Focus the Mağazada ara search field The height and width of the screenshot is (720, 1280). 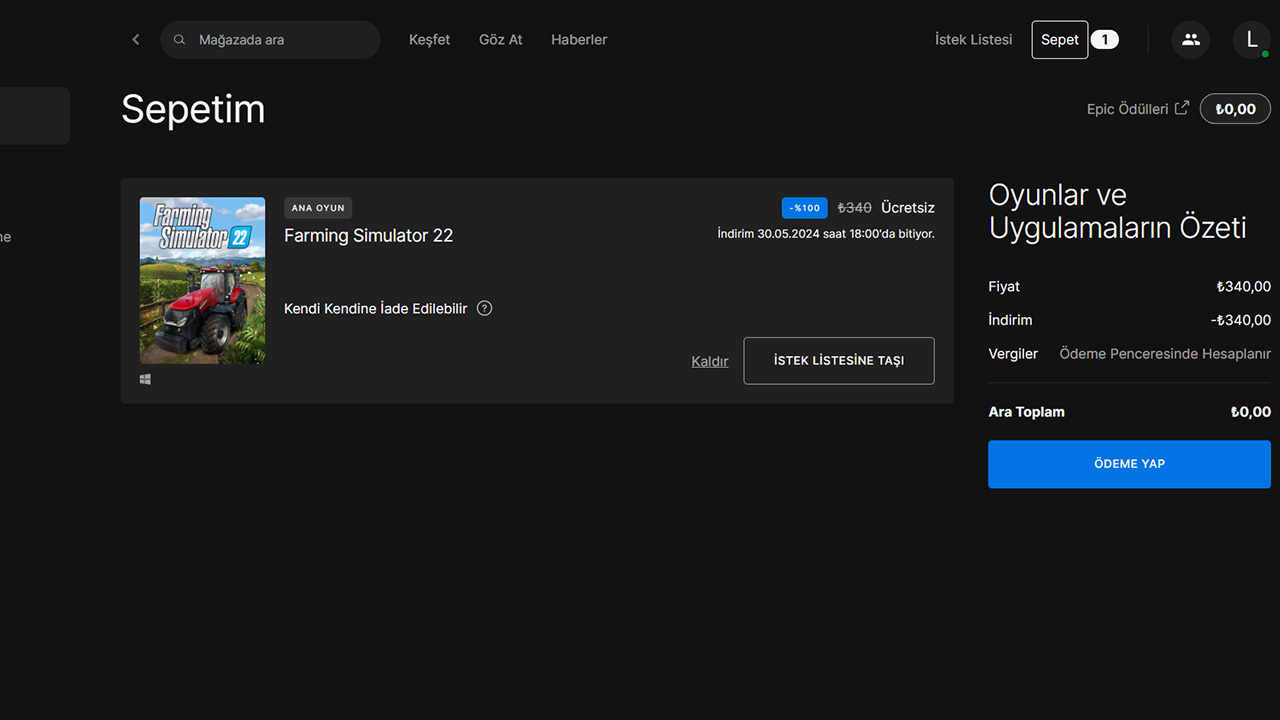pos(270,40)
